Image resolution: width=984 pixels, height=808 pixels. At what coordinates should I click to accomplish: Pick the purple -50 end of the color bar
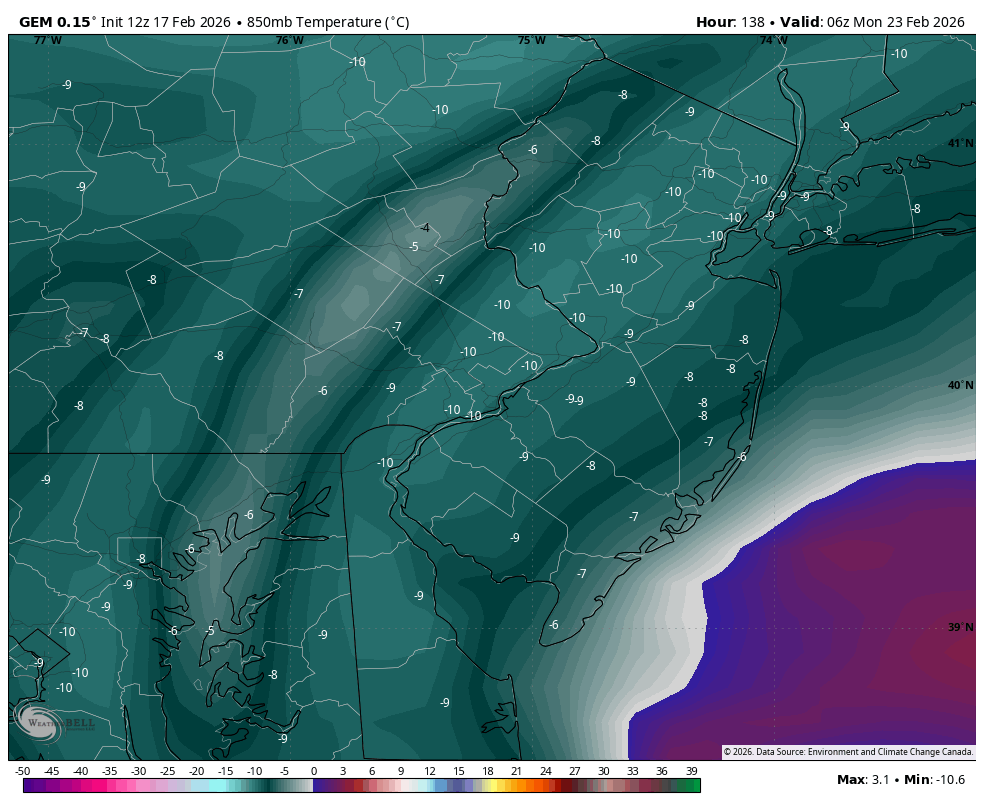[x=26, y=786]
